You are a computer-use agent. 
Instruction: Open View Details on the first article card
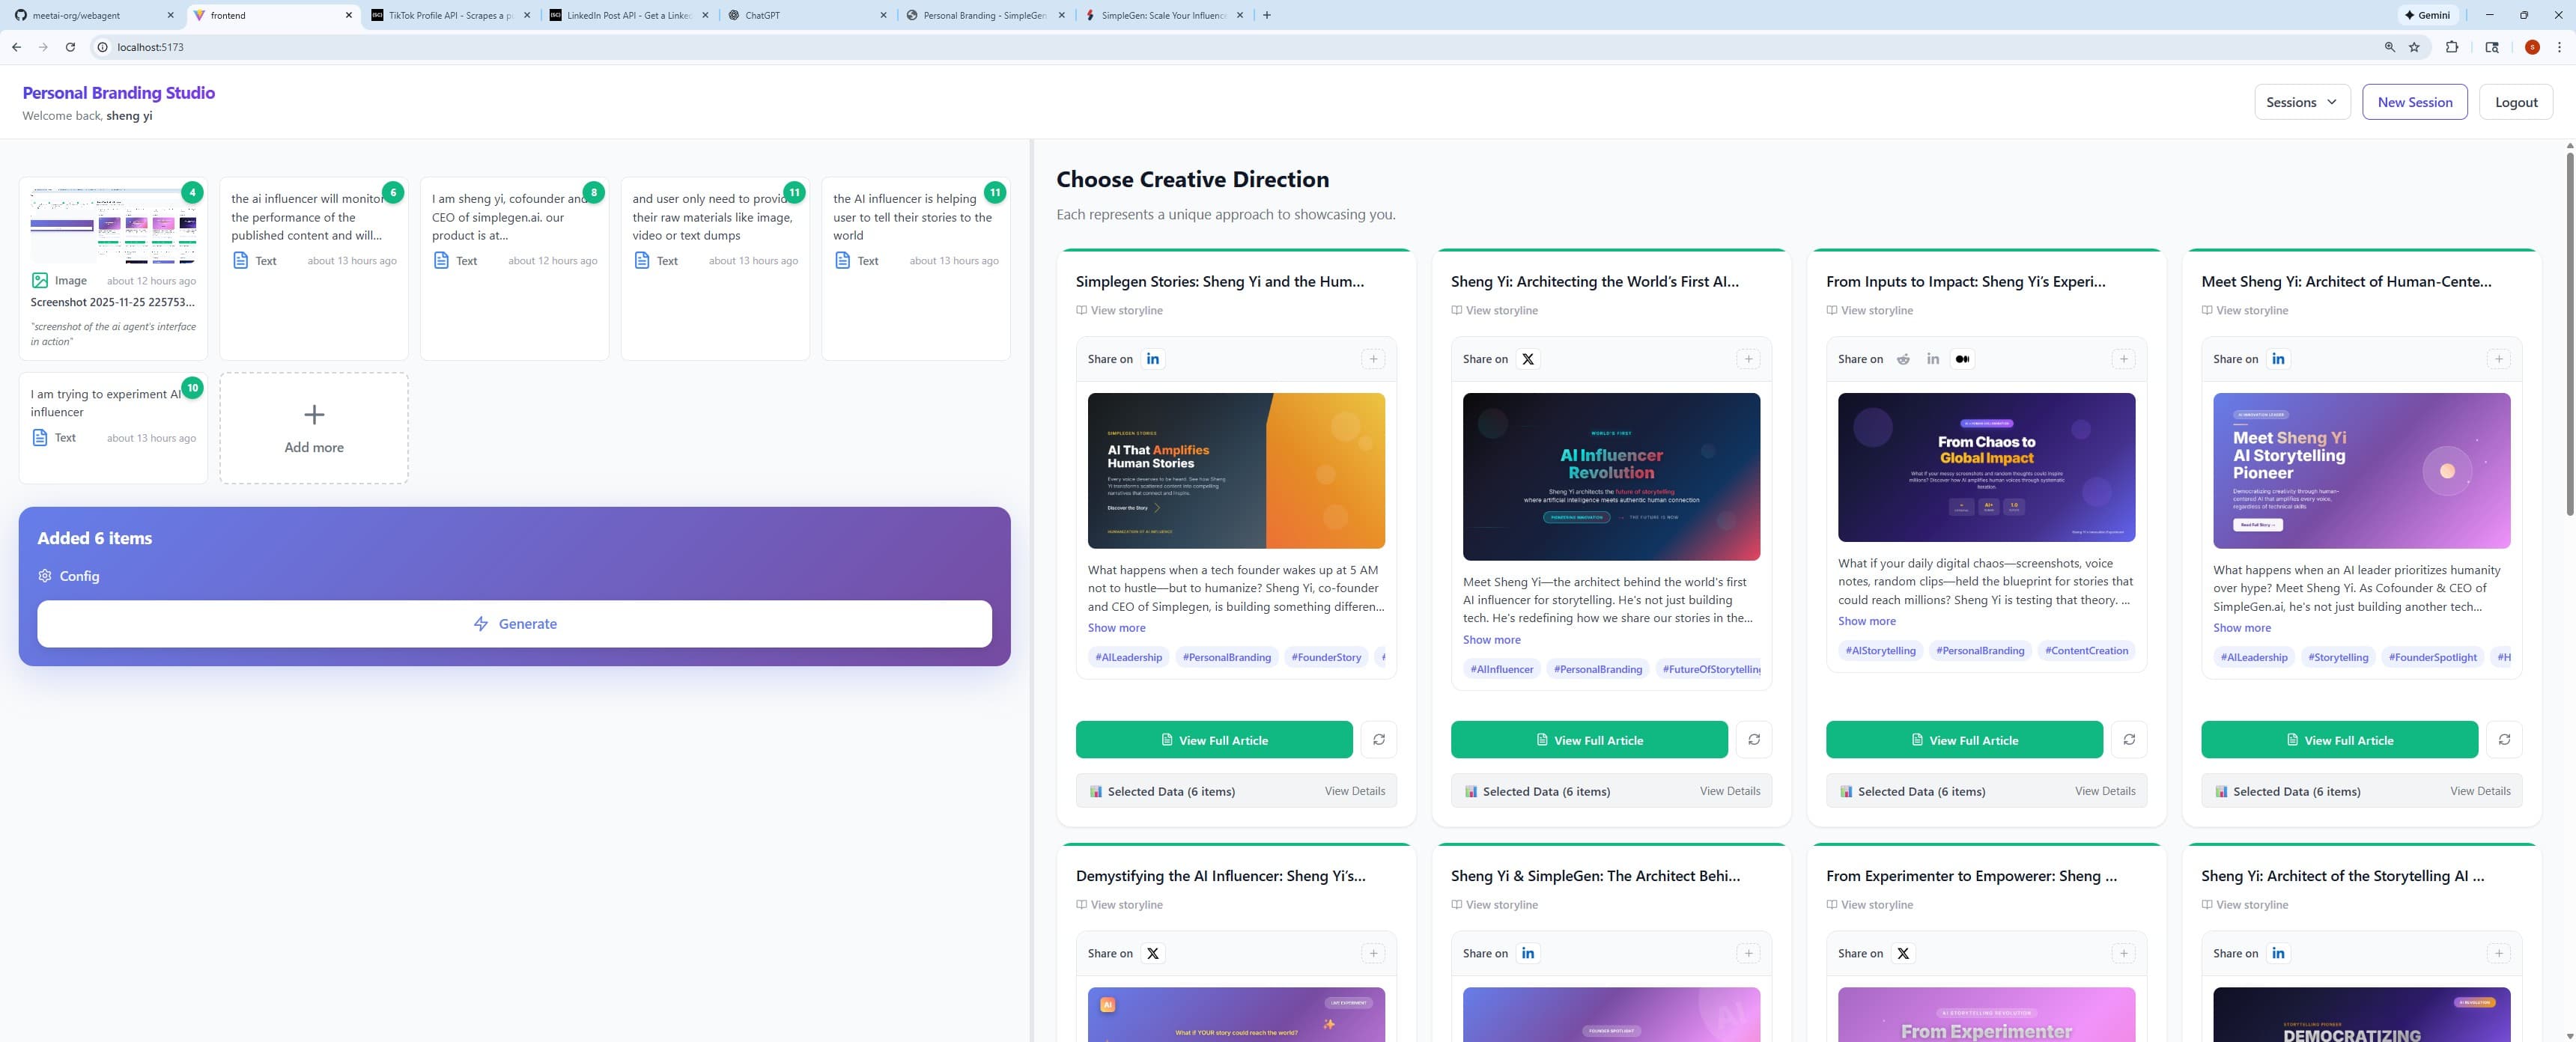click(x=1355, y=791)
